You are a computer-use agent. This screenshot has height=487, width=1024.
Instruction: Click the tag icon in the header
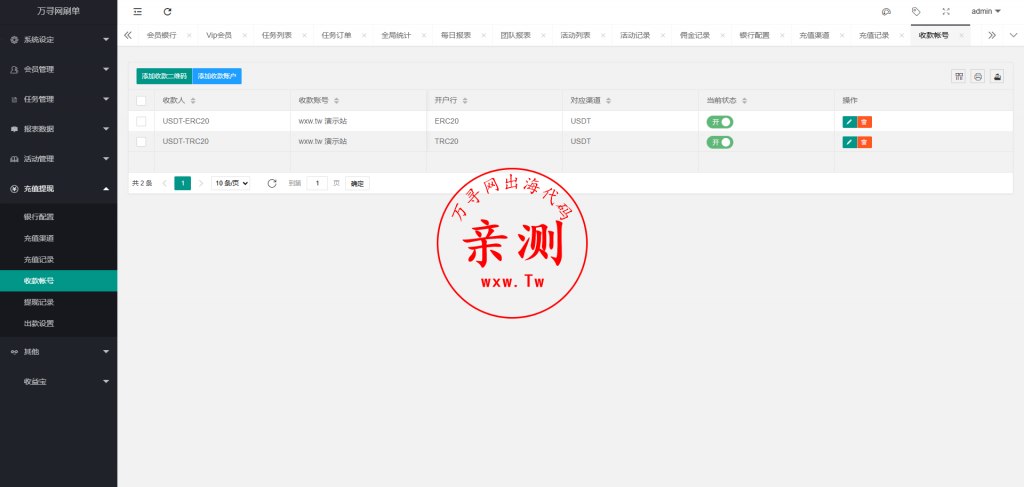[916, 11]
